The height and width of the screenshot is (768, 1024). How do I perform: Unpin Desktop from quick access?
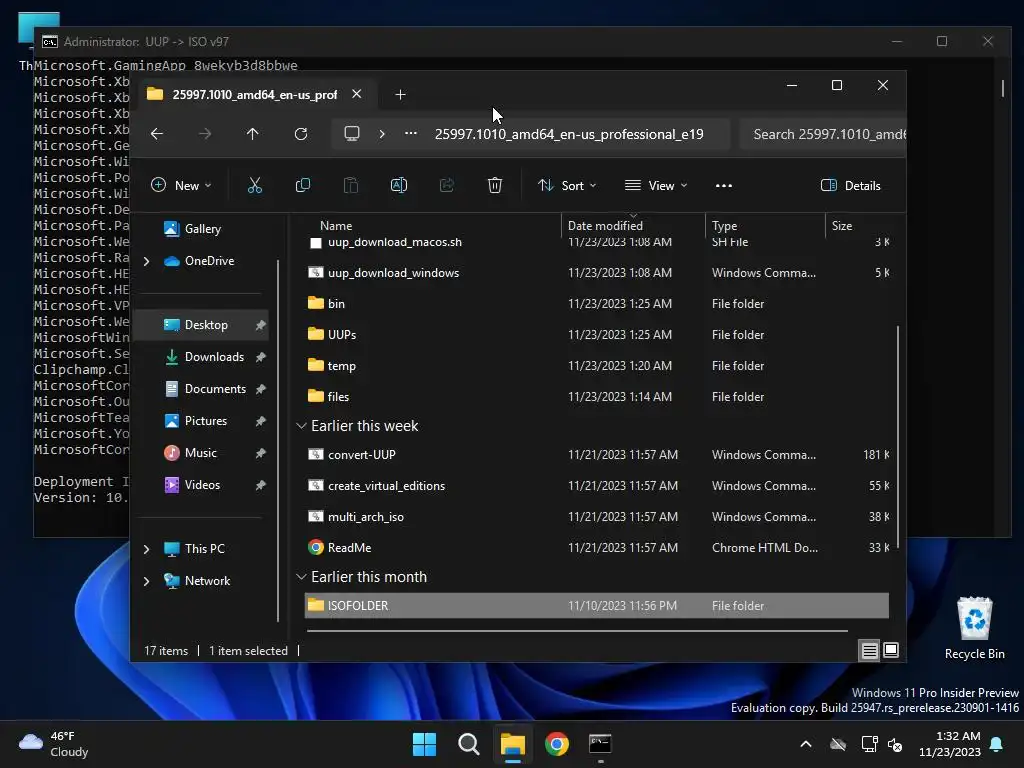click(x=261, y=325)
